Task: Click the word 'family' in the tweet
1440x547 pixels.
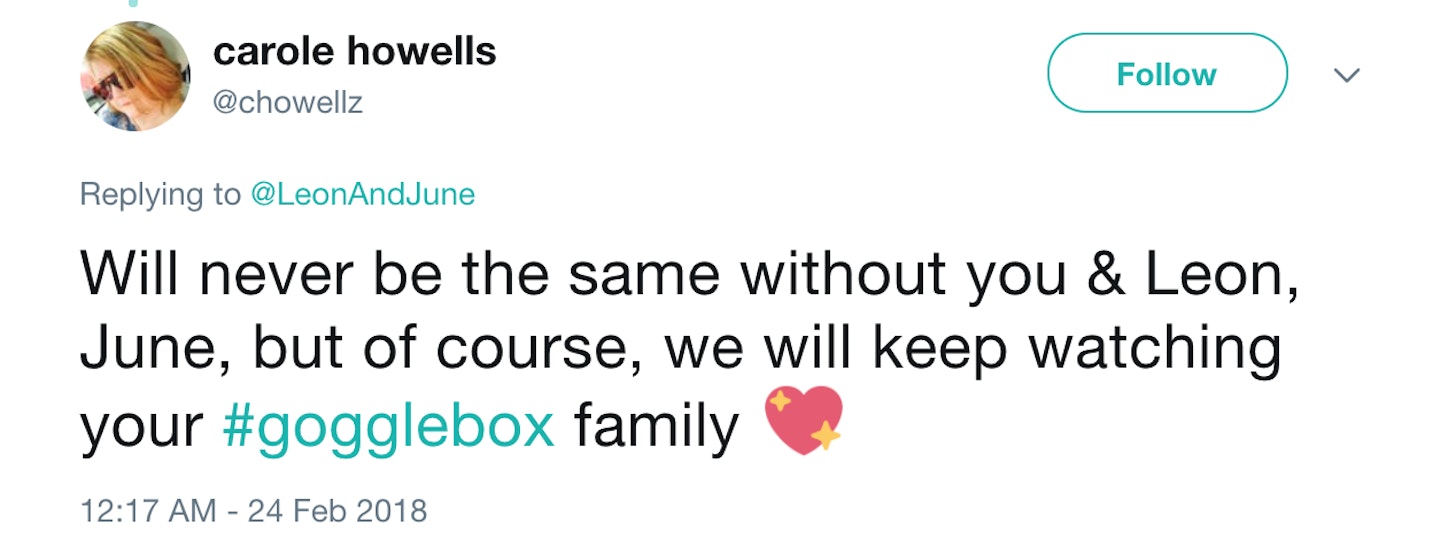Action: 655,427
